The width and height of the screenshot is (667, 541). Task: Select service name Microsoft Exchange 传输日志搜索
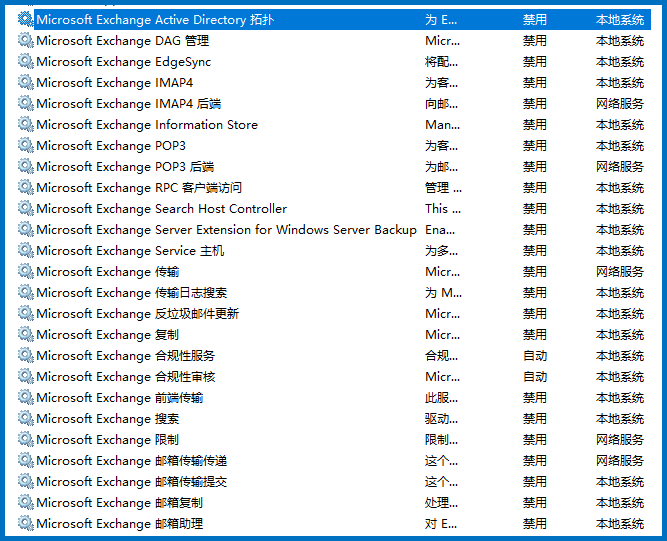pos(132,293)
